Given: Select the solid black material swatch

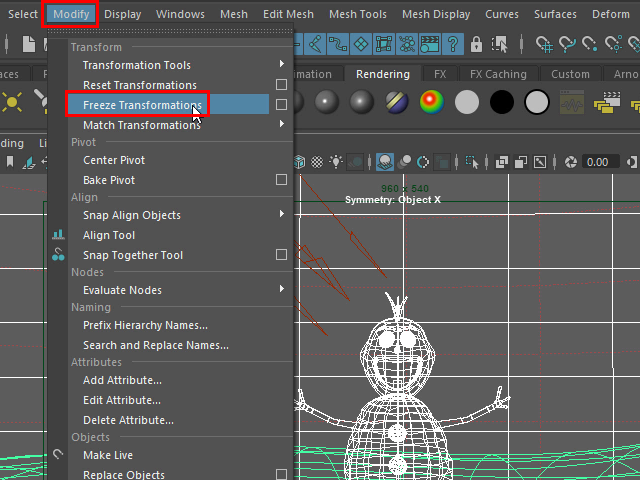Looking at the screenshot, I should [x=502, y=102].
